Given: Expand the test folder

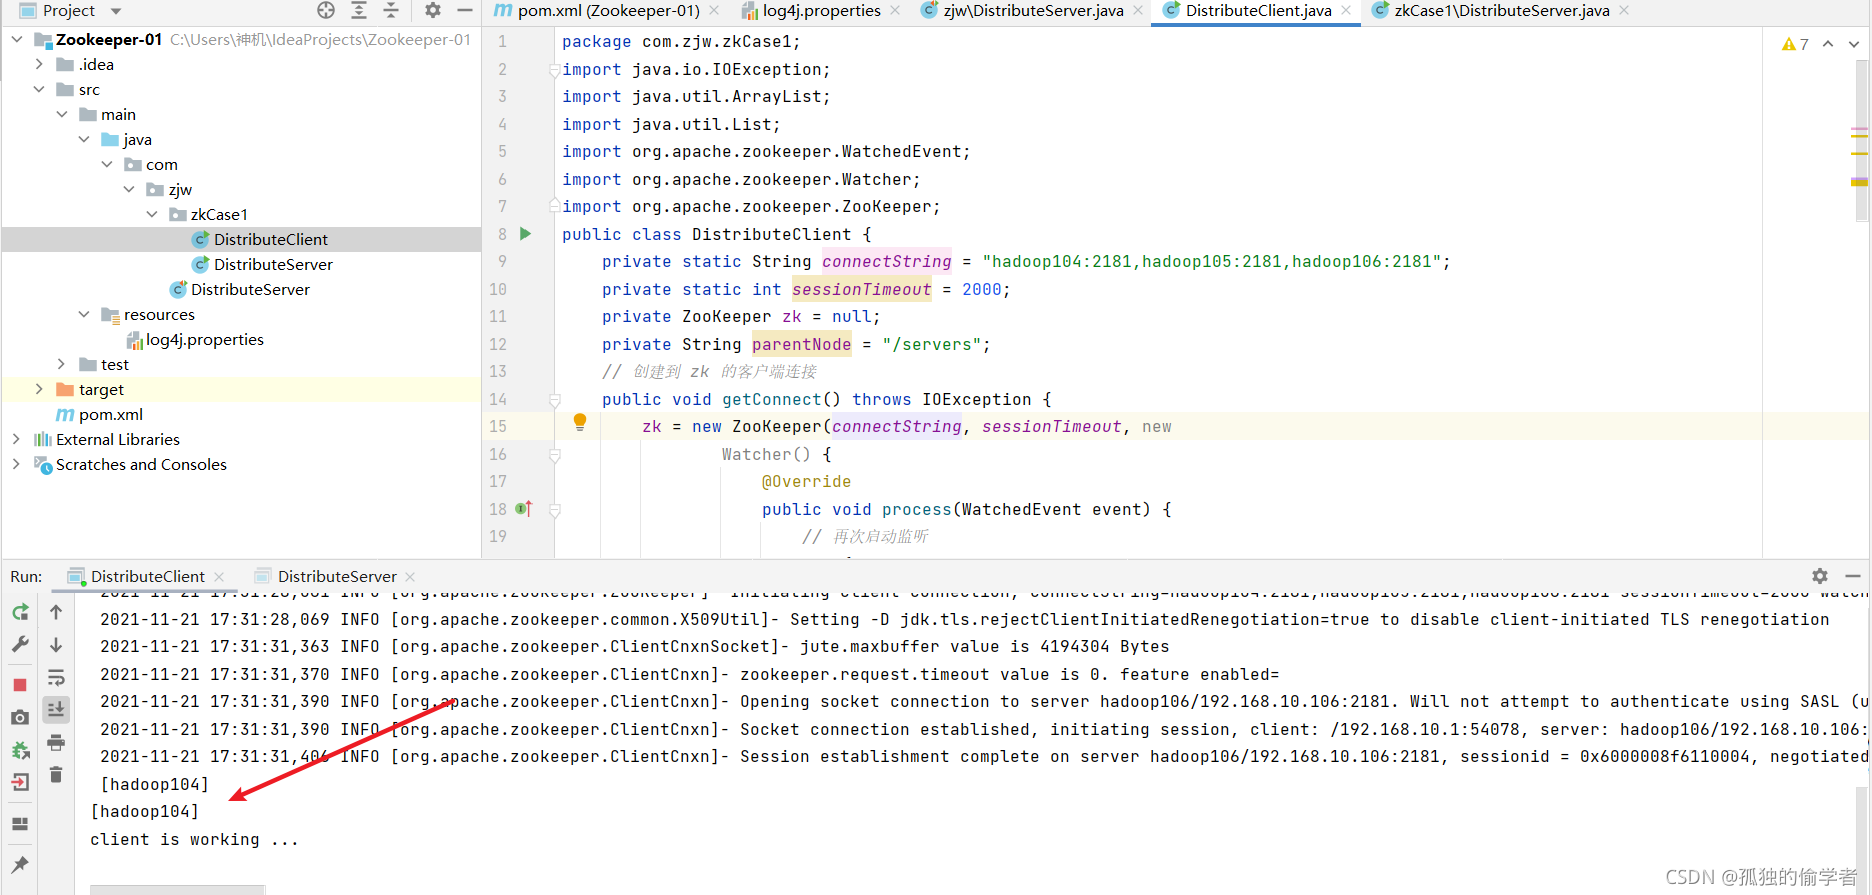Looking at the screenshot, I should [62, 364].
